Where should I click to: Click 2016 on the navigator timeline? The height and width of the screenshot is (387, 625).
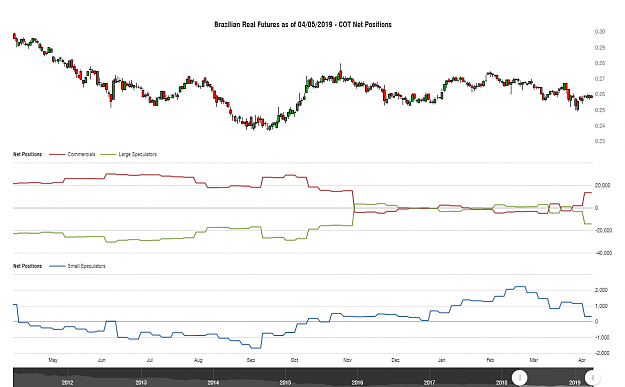coord(358,383)
